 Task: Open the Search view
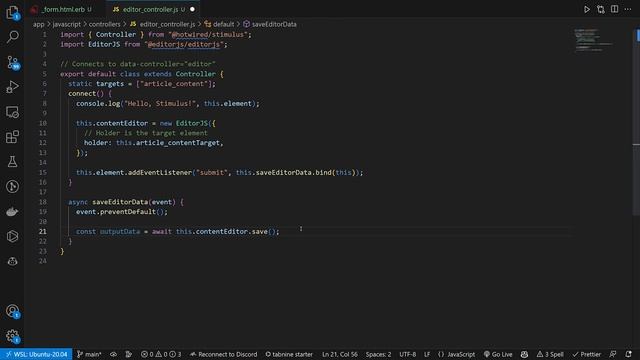coord(12,37)
